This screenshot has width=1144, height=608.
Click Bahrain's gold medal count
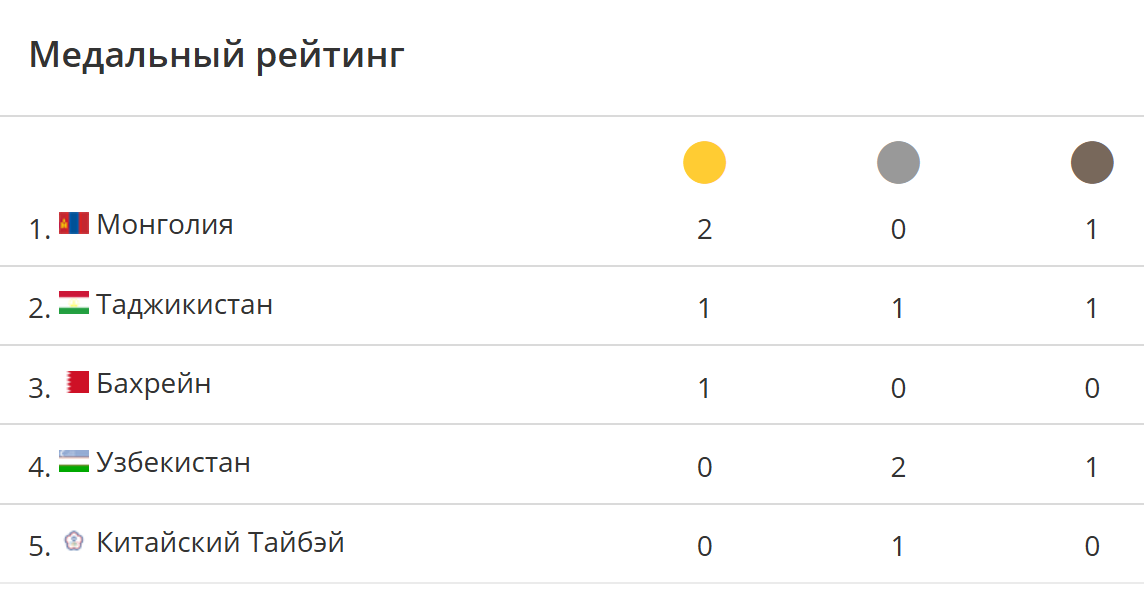(x=704, y=388)
